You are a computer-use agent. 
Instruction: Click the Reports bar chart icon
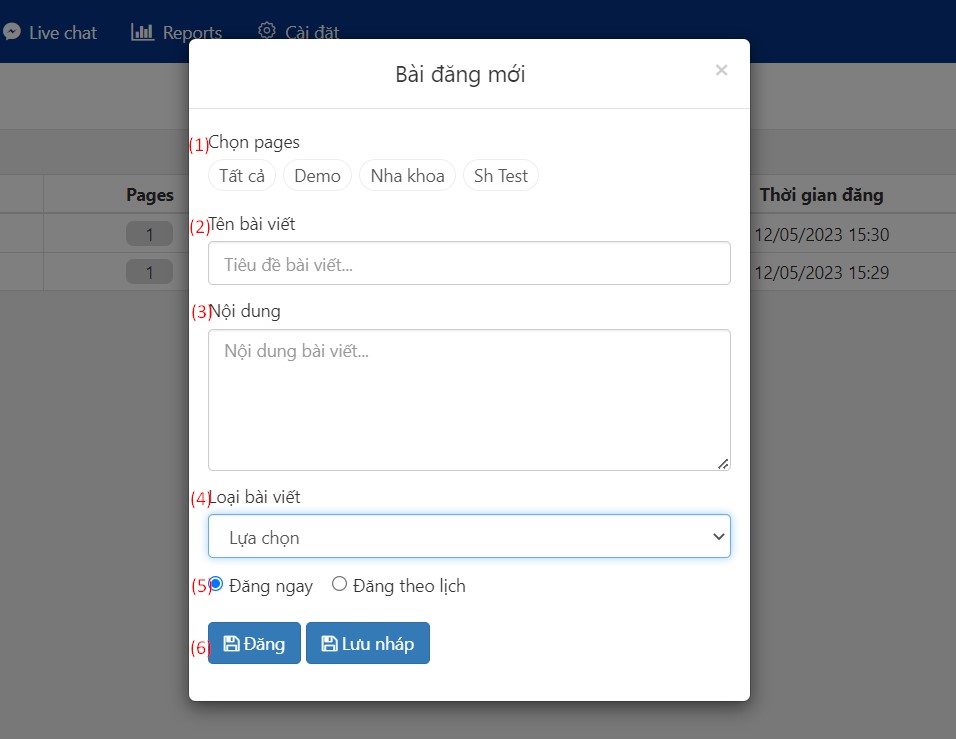(142, 32)
